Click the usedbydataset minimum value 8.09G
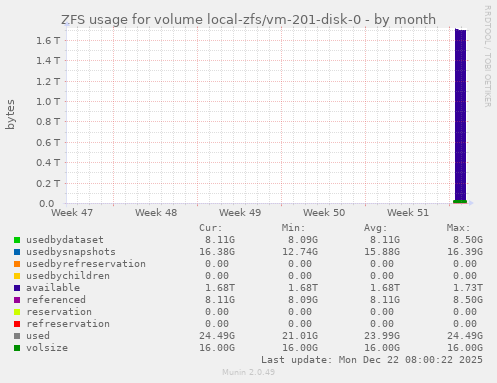The image size is (497, 383). click(x=303, y=240)
